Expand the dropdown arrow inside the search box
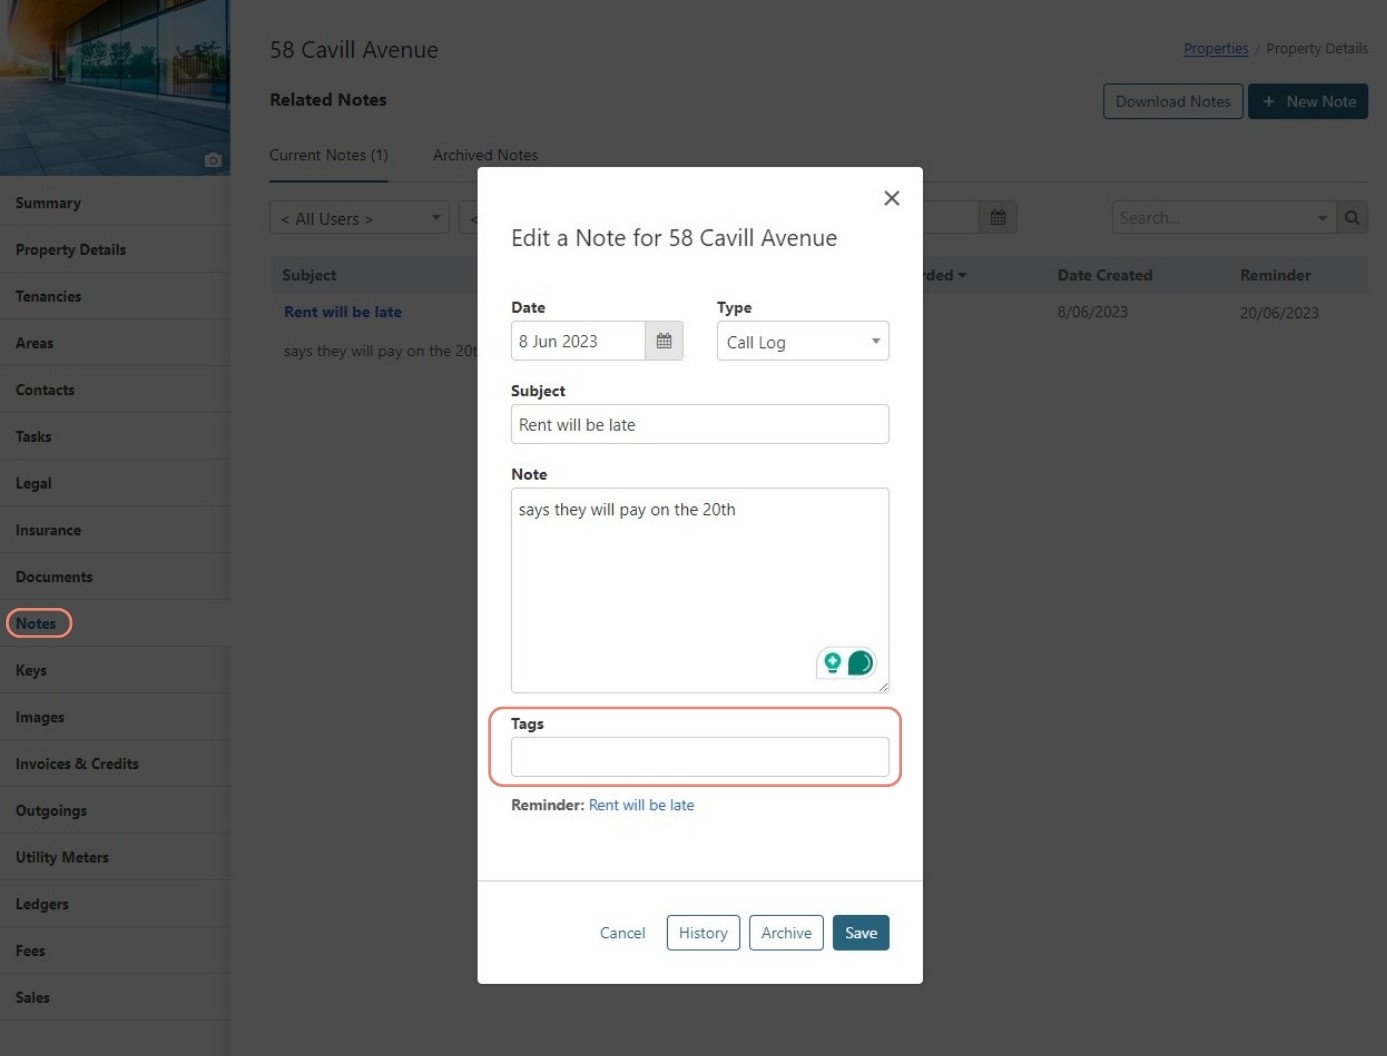The width and height of the screenshot is (1387, 1056). tap(1321, 217)
